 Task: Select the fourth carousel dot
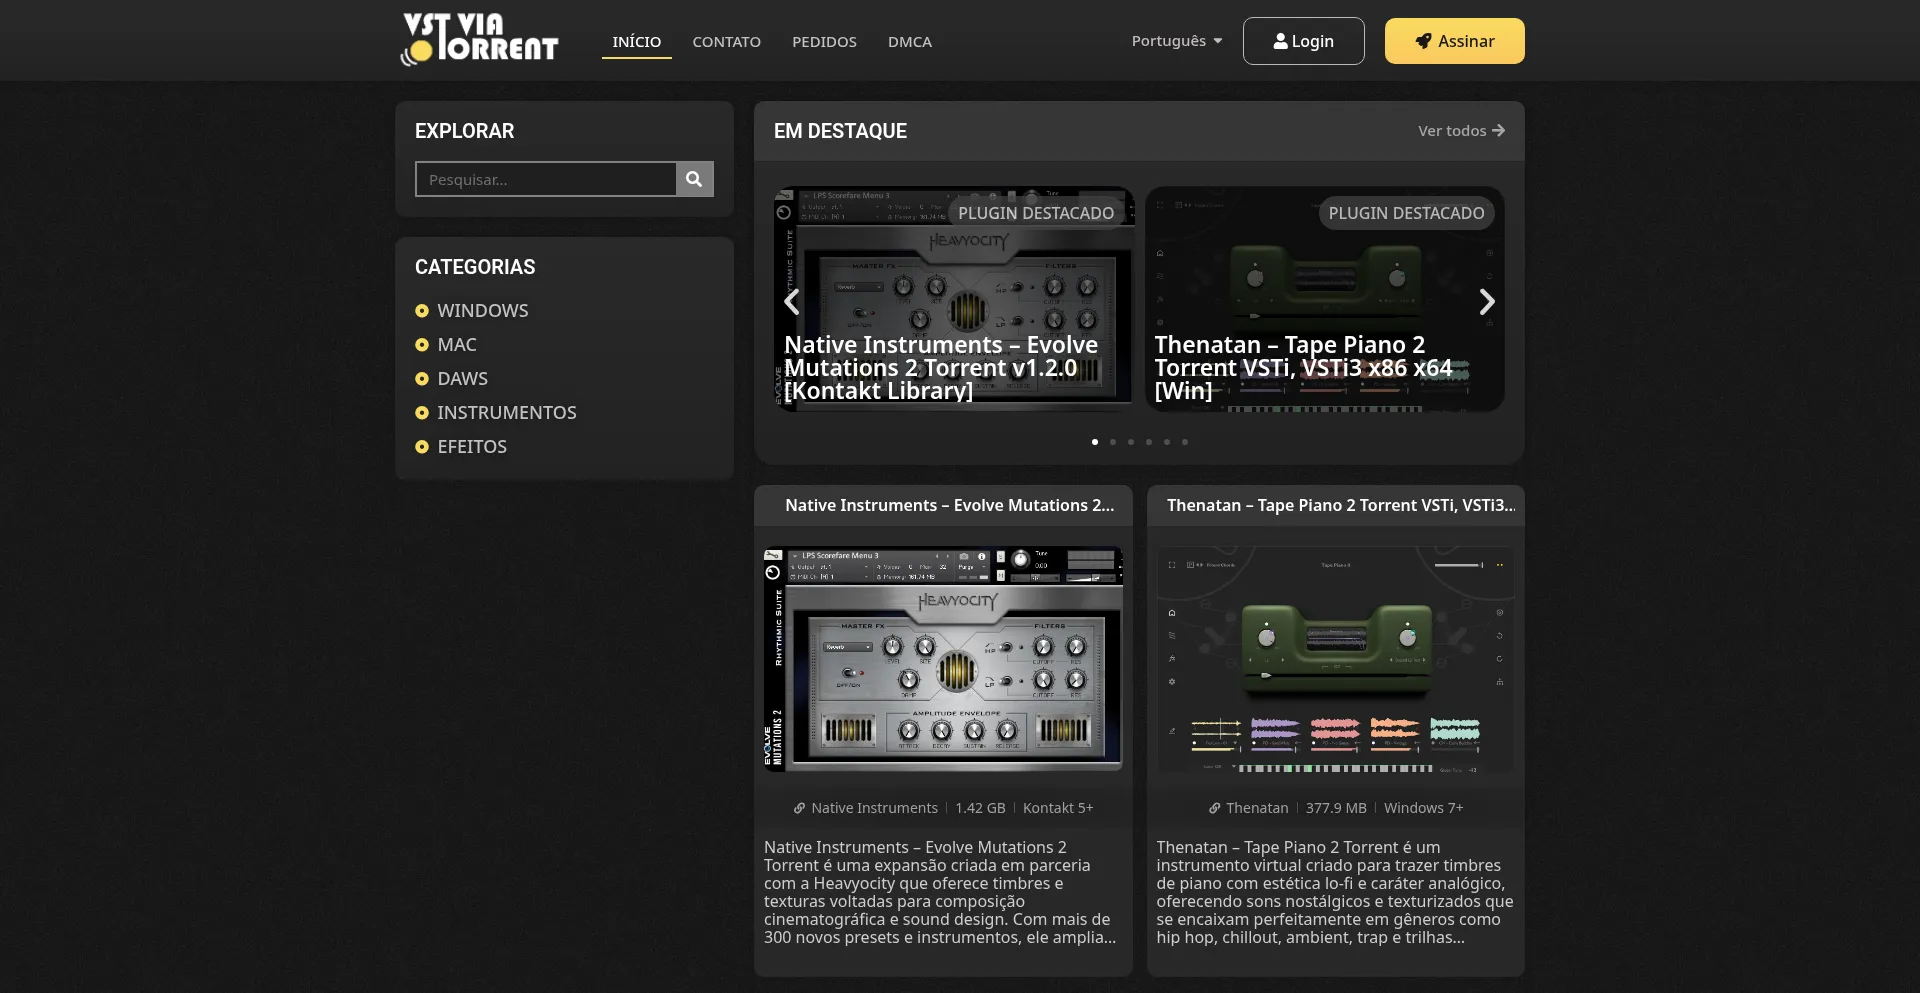click(1149, 442)
